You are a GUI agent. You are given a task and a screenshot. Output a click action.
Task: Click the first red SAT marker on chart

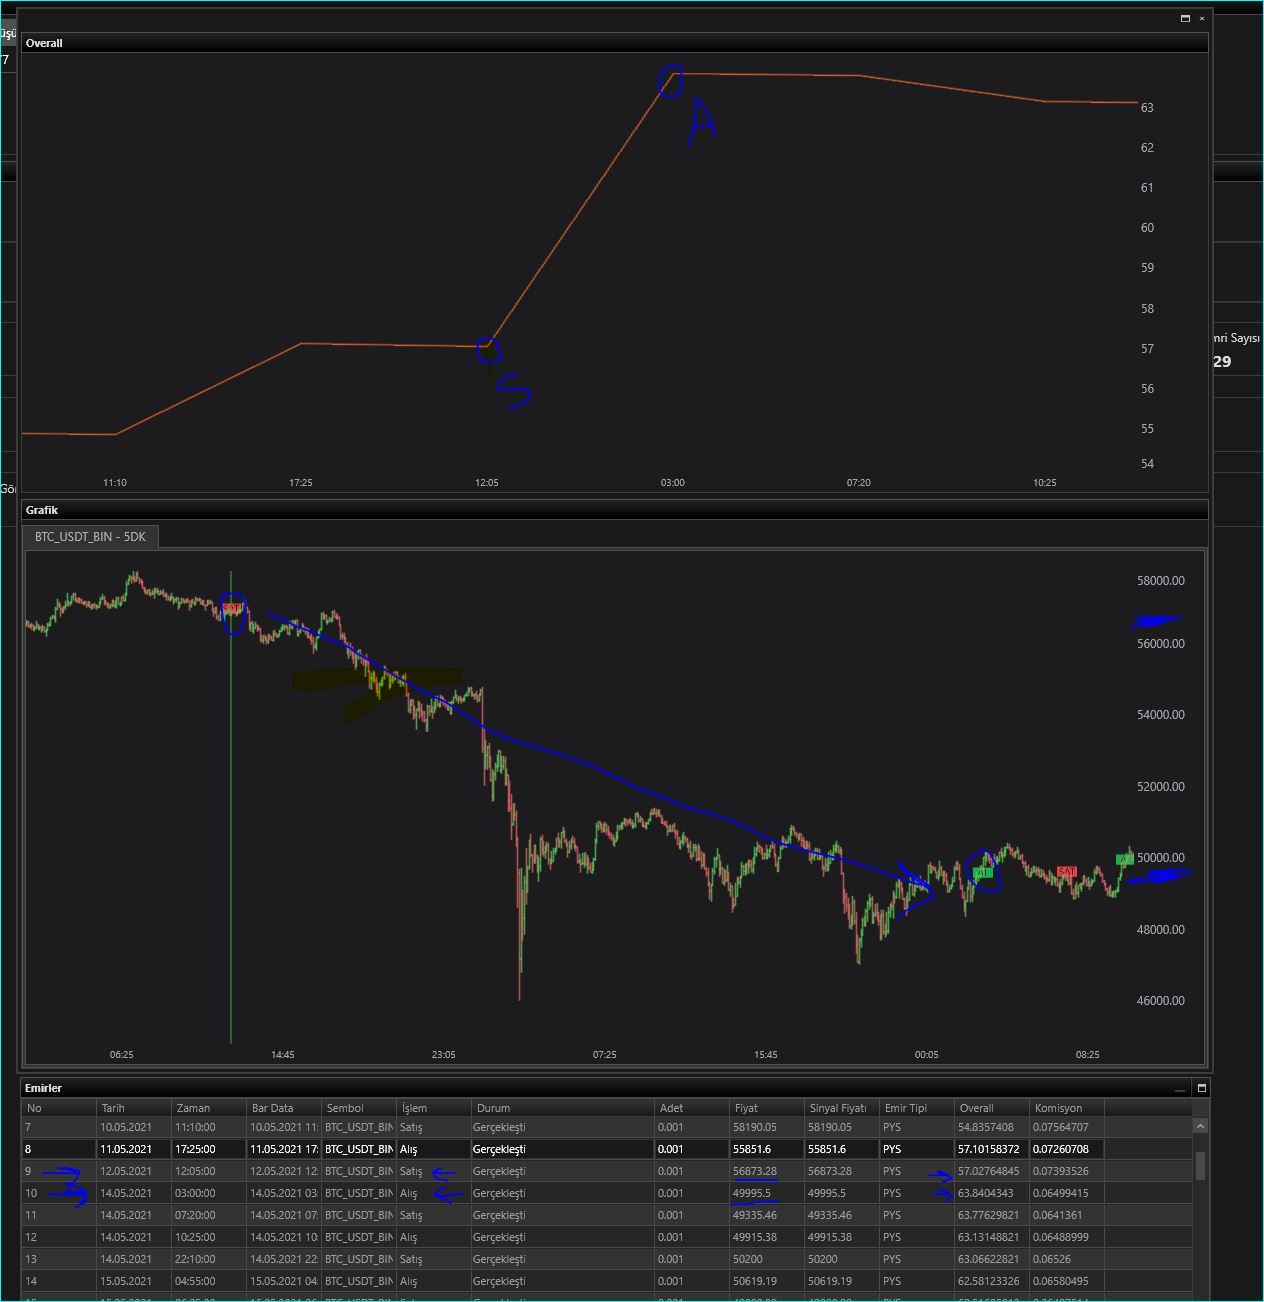(232, 608)
